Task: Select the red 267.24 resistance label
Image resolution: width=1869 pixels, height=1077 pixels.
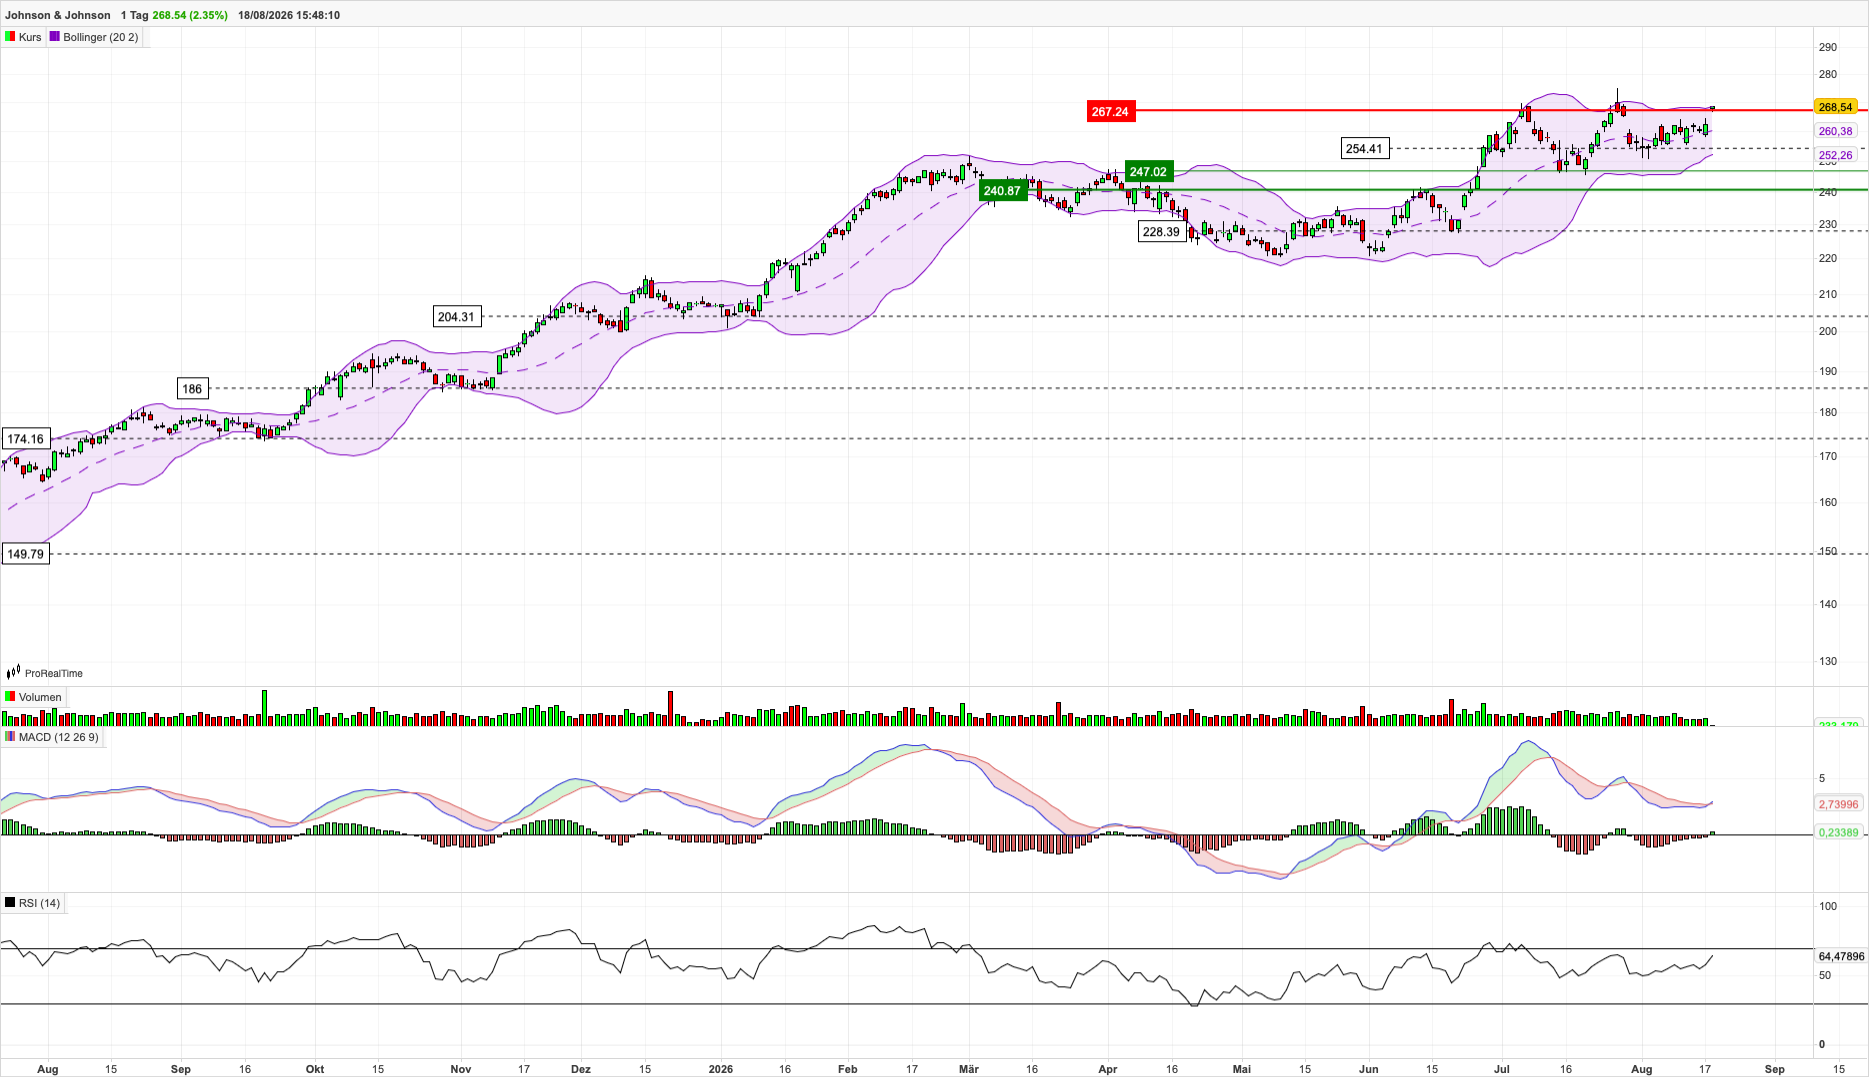Action: point(1110,111)
